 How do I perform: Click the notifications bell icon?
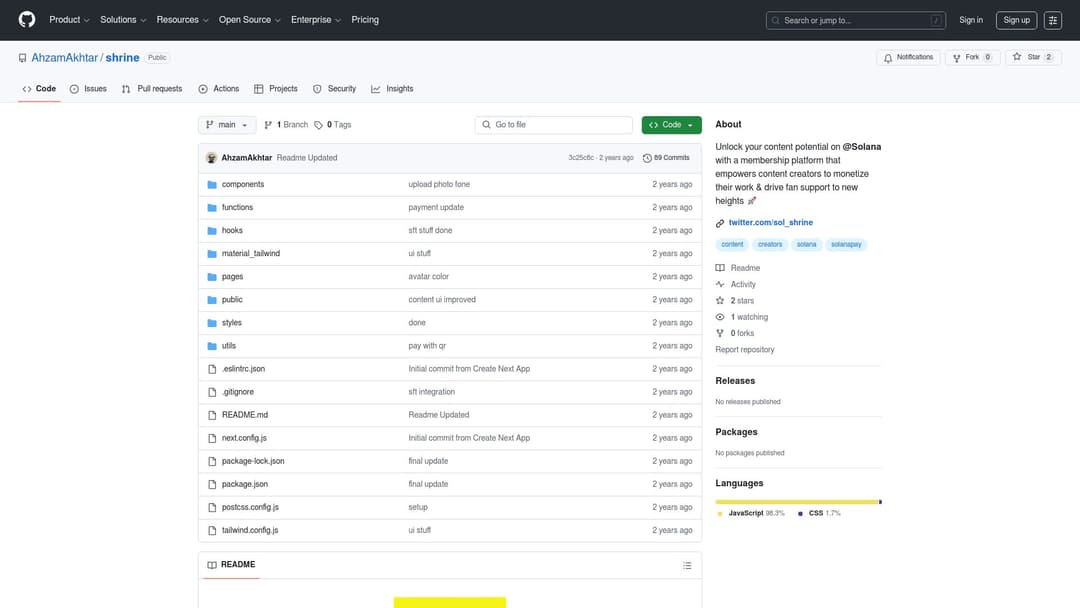[x=888, y=58]
